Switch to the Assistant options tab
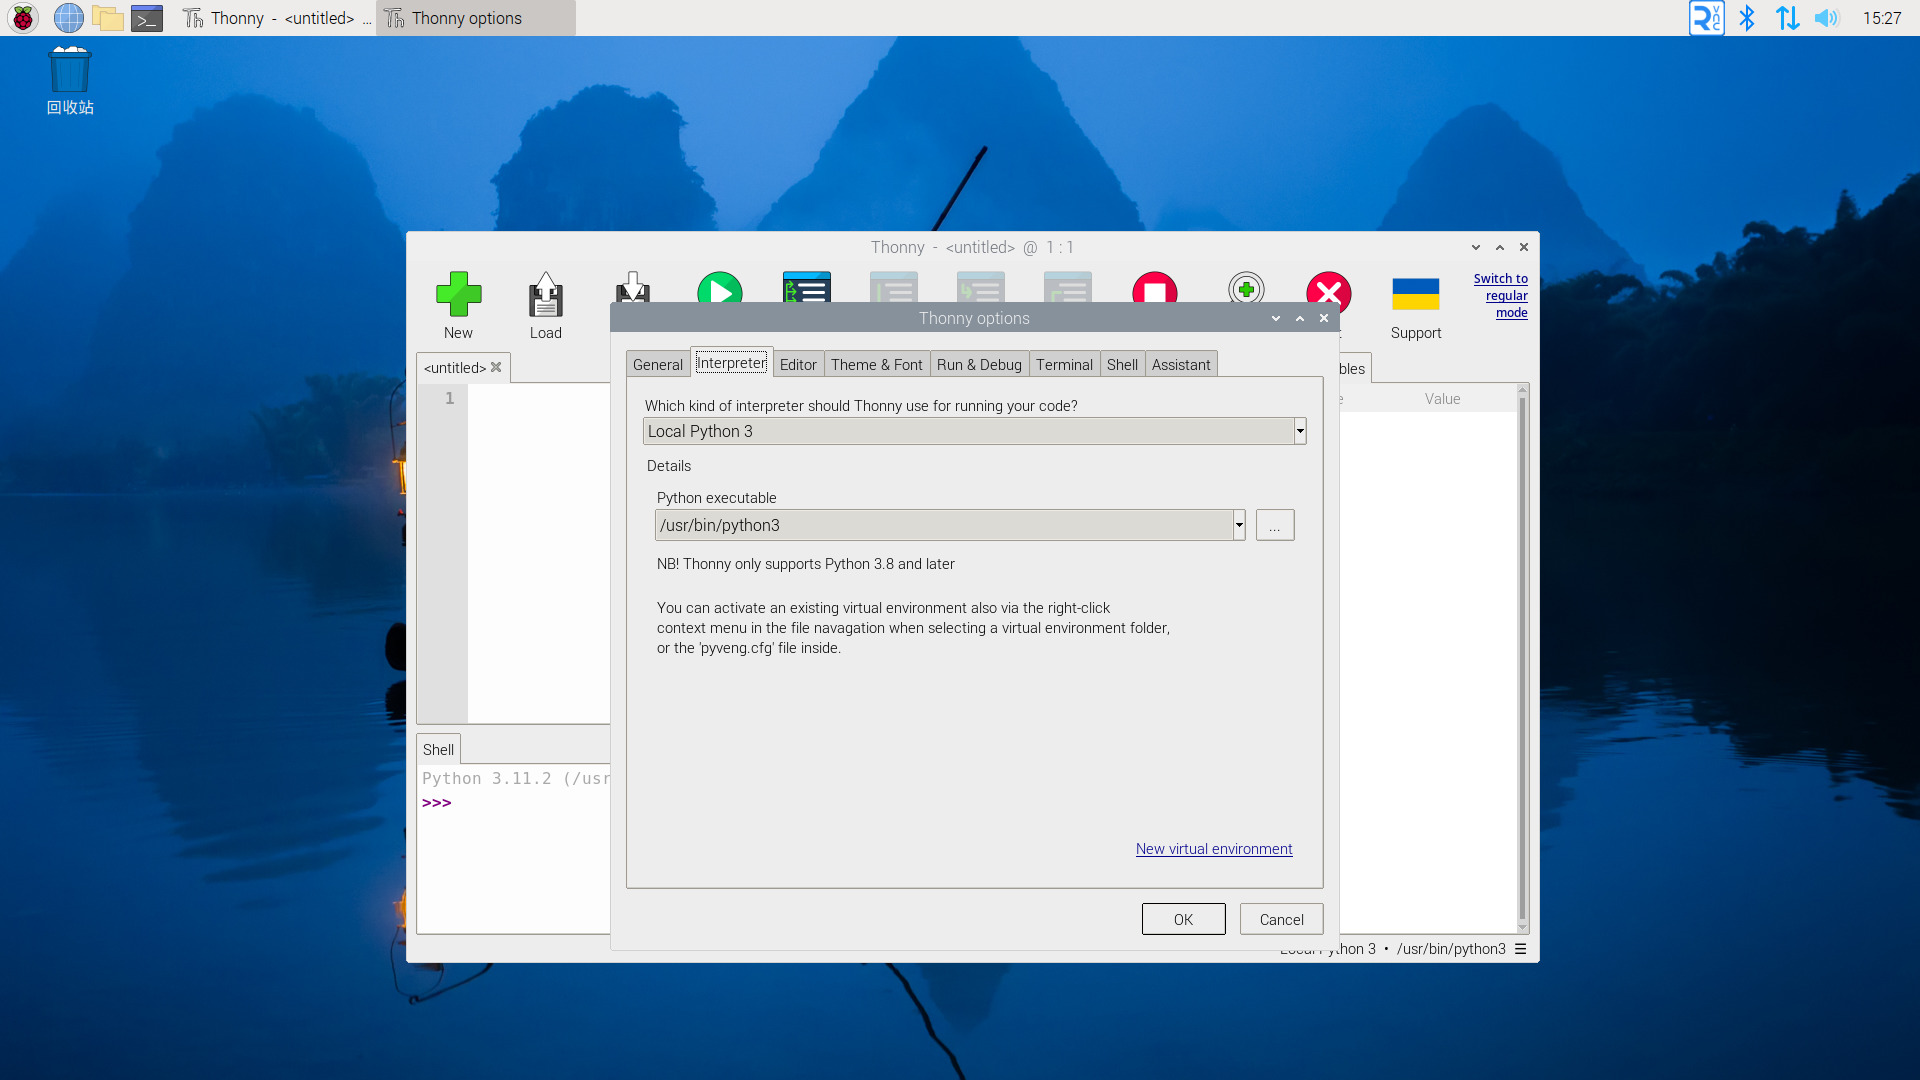The width and height of the screenshot is (1920, 1080). coord(1181,364)
